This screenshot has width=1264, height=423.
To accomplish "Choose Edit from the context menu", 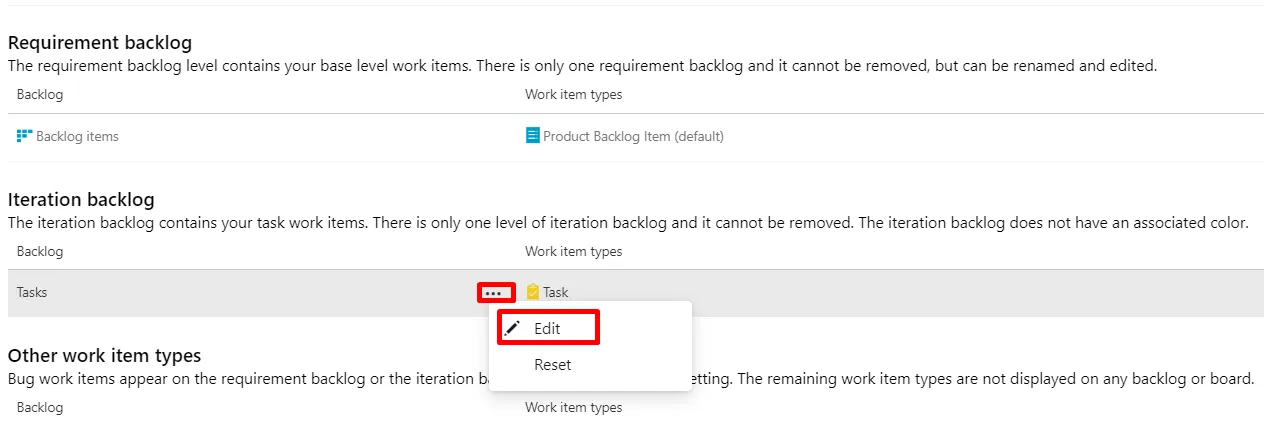I will coord(547,328).
